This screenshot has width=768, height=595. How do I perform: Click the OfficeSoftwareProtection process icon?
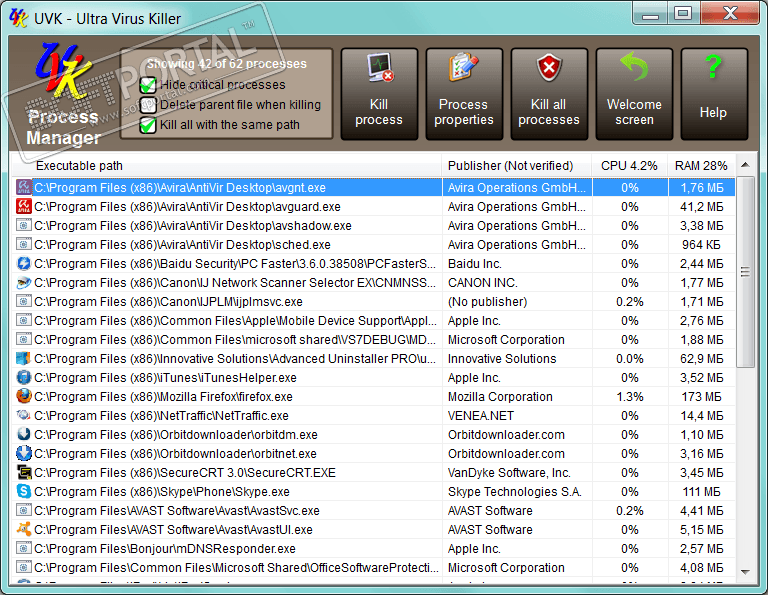pos(24,568)
